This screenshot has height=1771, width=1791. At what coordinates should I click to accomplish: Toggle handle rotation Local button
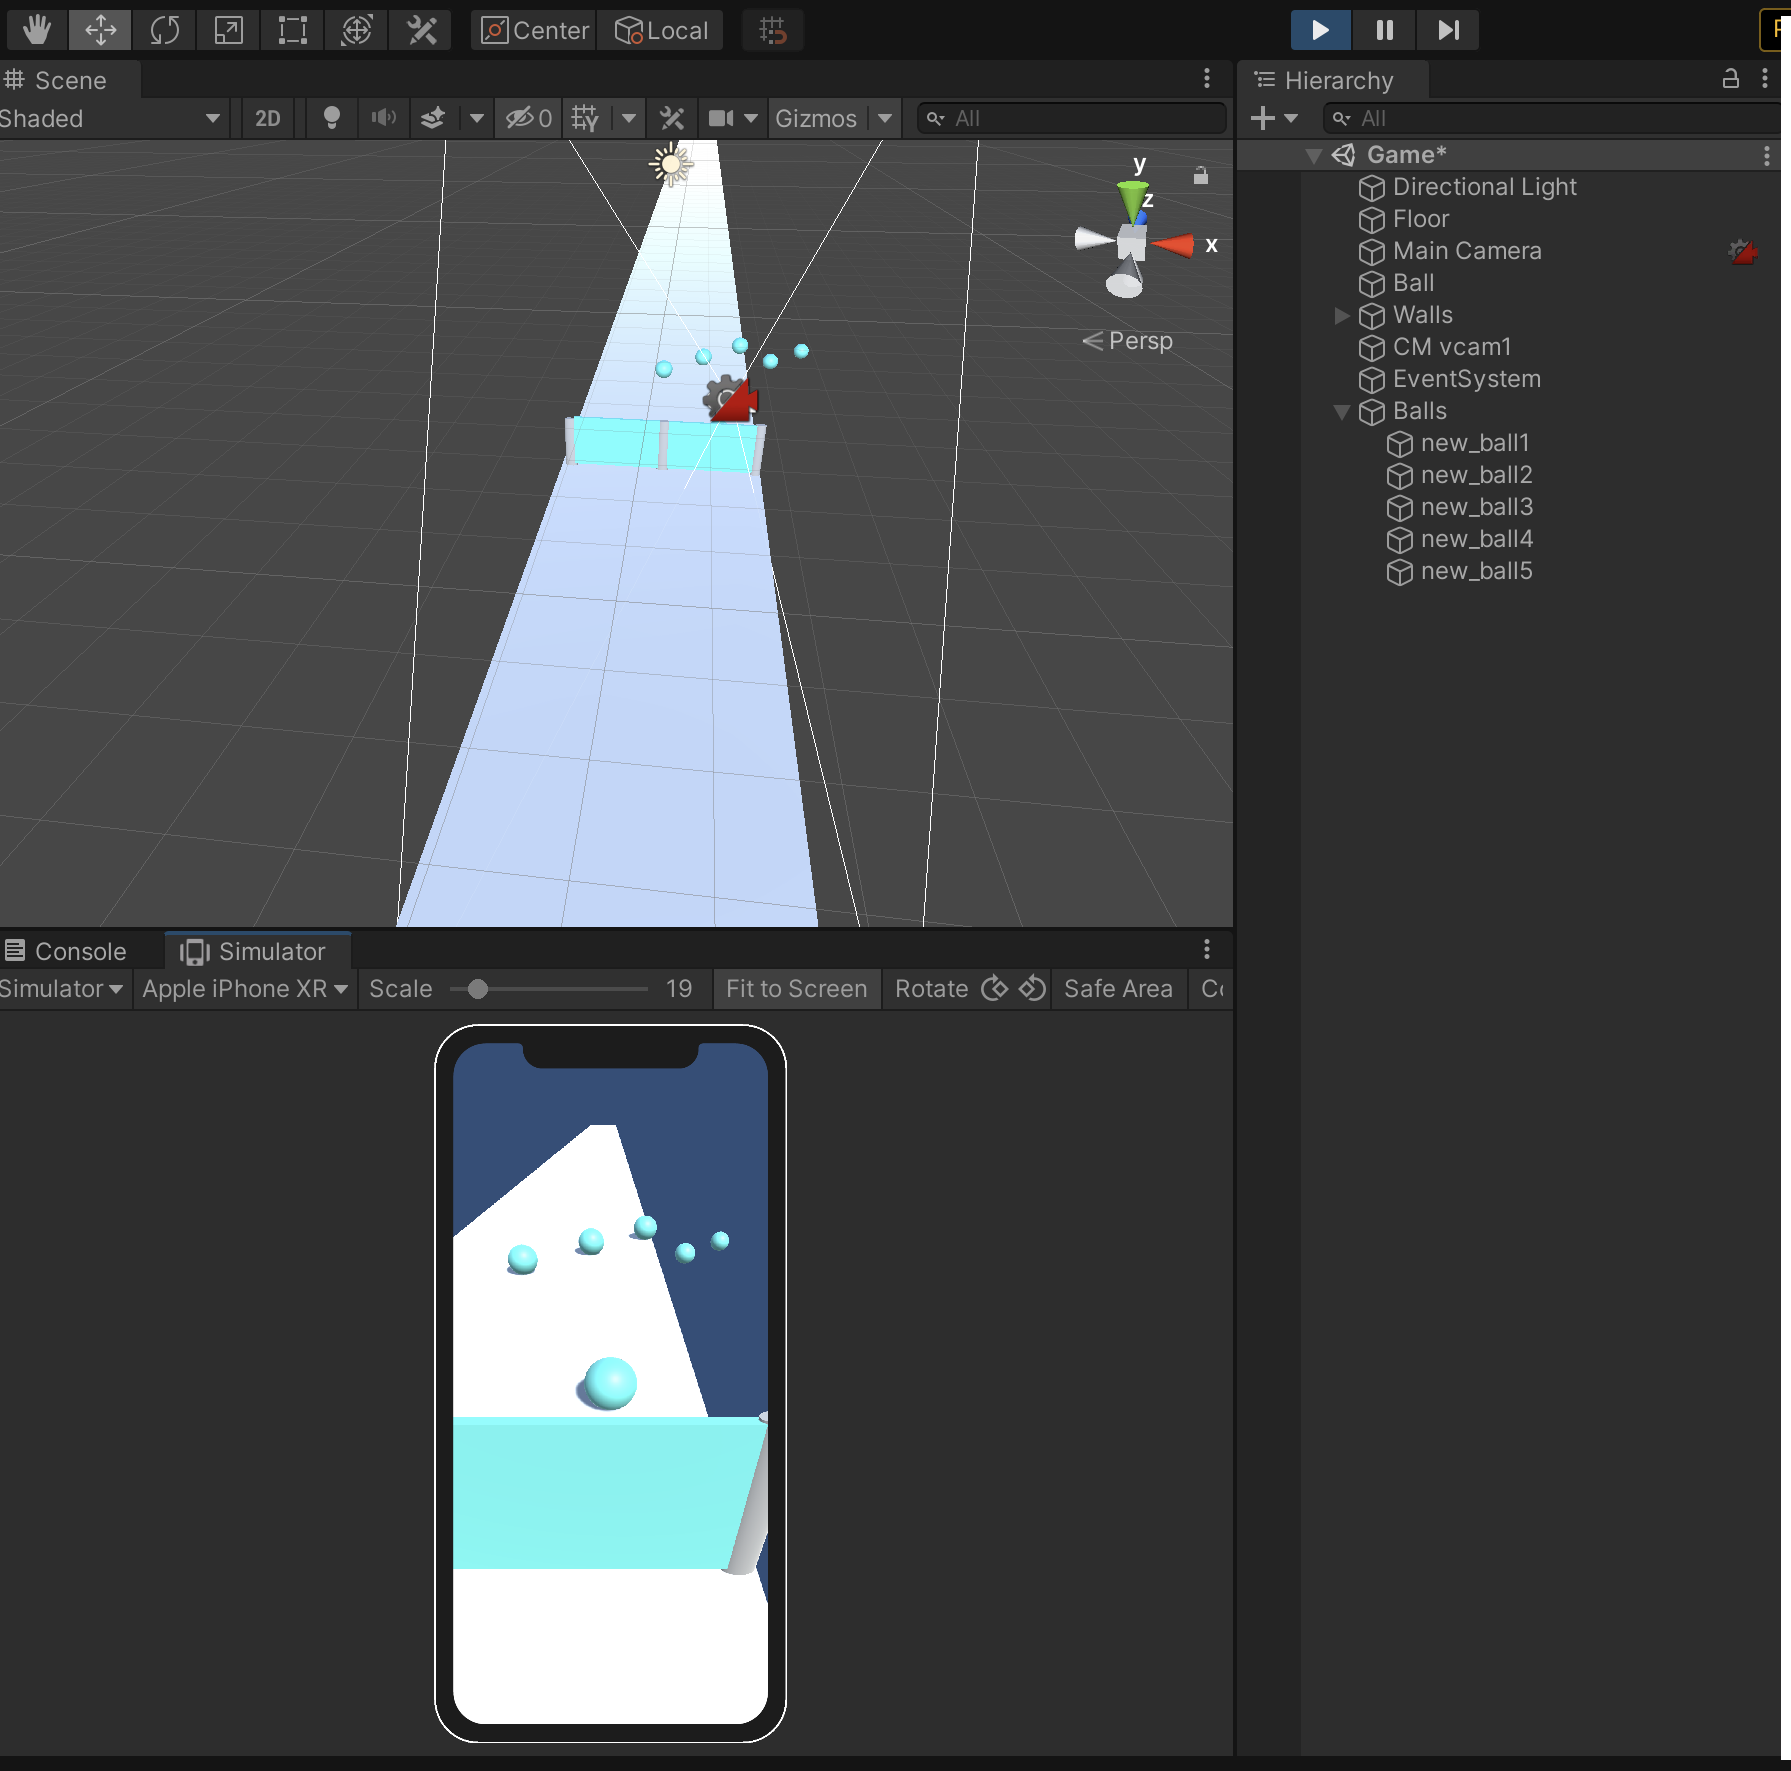660,30
